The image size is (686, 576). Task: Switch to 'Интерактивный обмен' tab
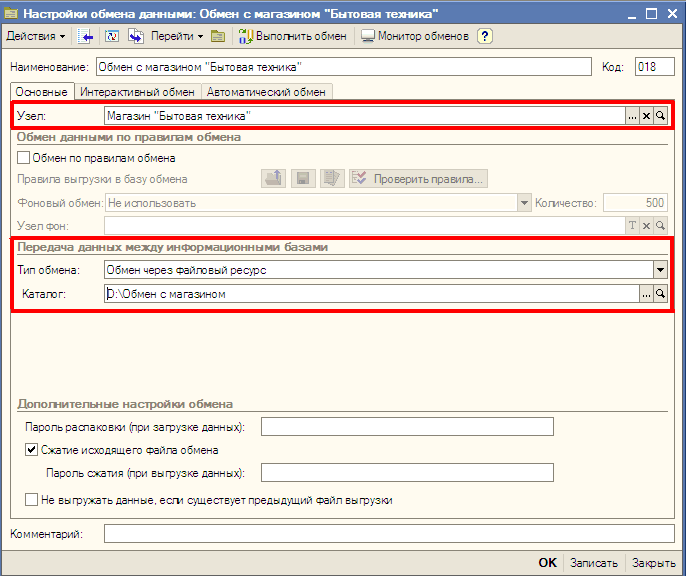pyautogui.click(x=138, y=92)
